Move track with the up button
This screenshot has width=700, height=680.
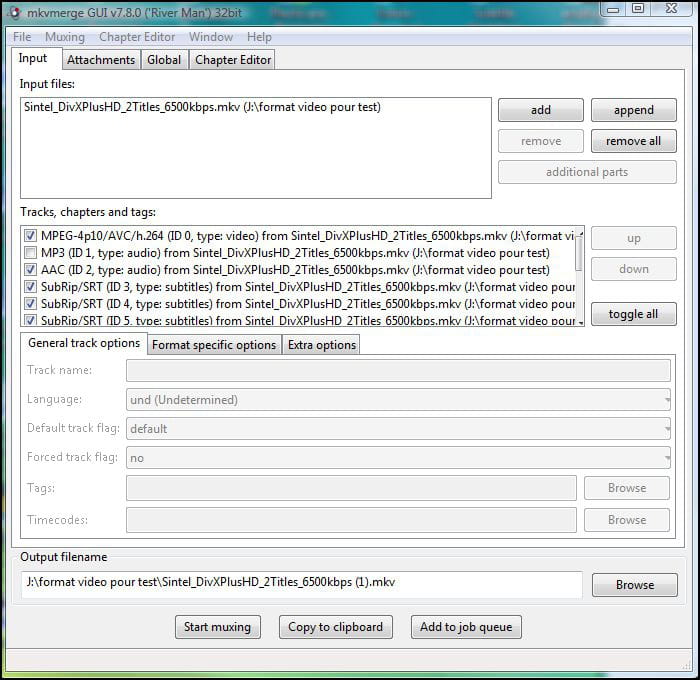click(633, 238)
